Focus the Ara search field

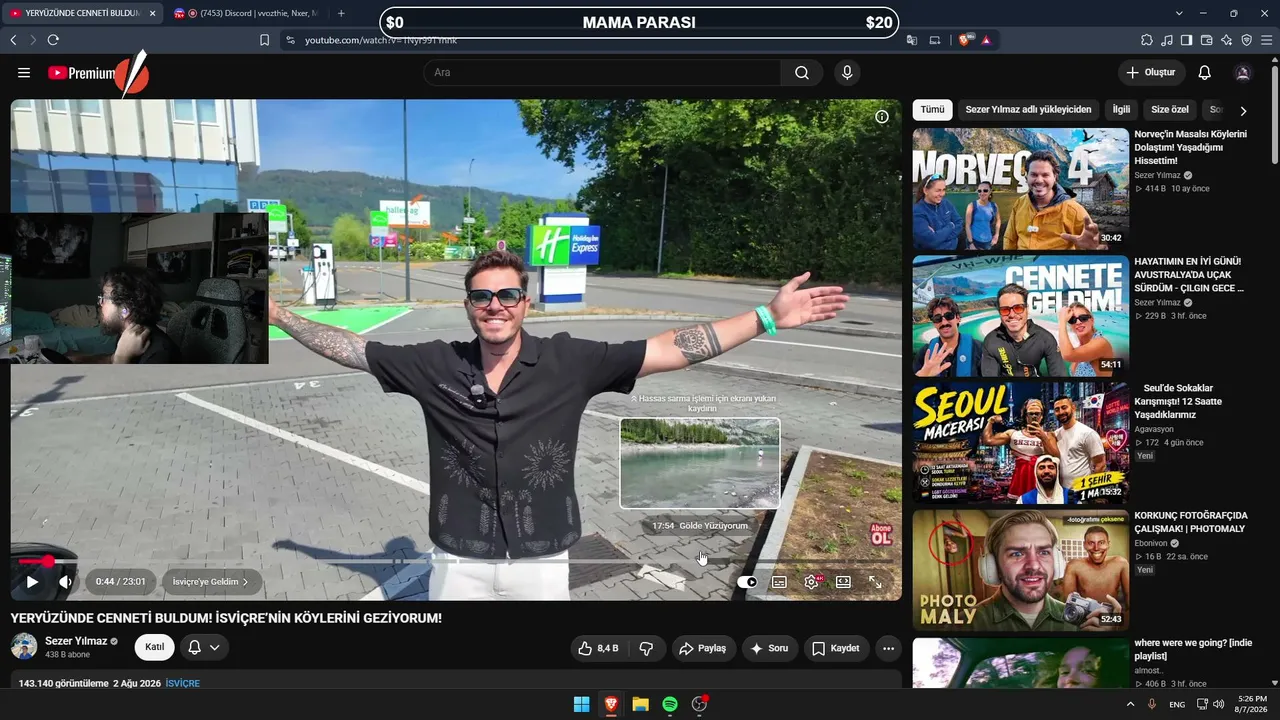coord(602,73)
